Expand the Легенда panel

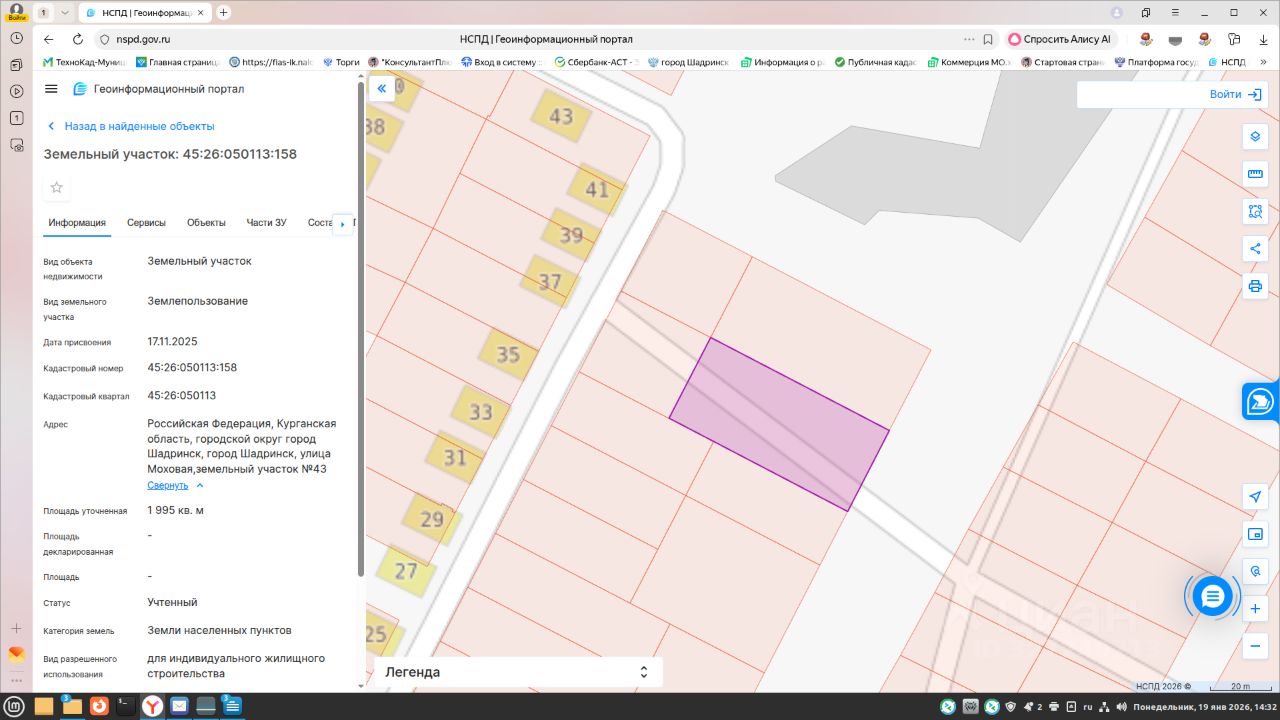(x=518, y=672)
